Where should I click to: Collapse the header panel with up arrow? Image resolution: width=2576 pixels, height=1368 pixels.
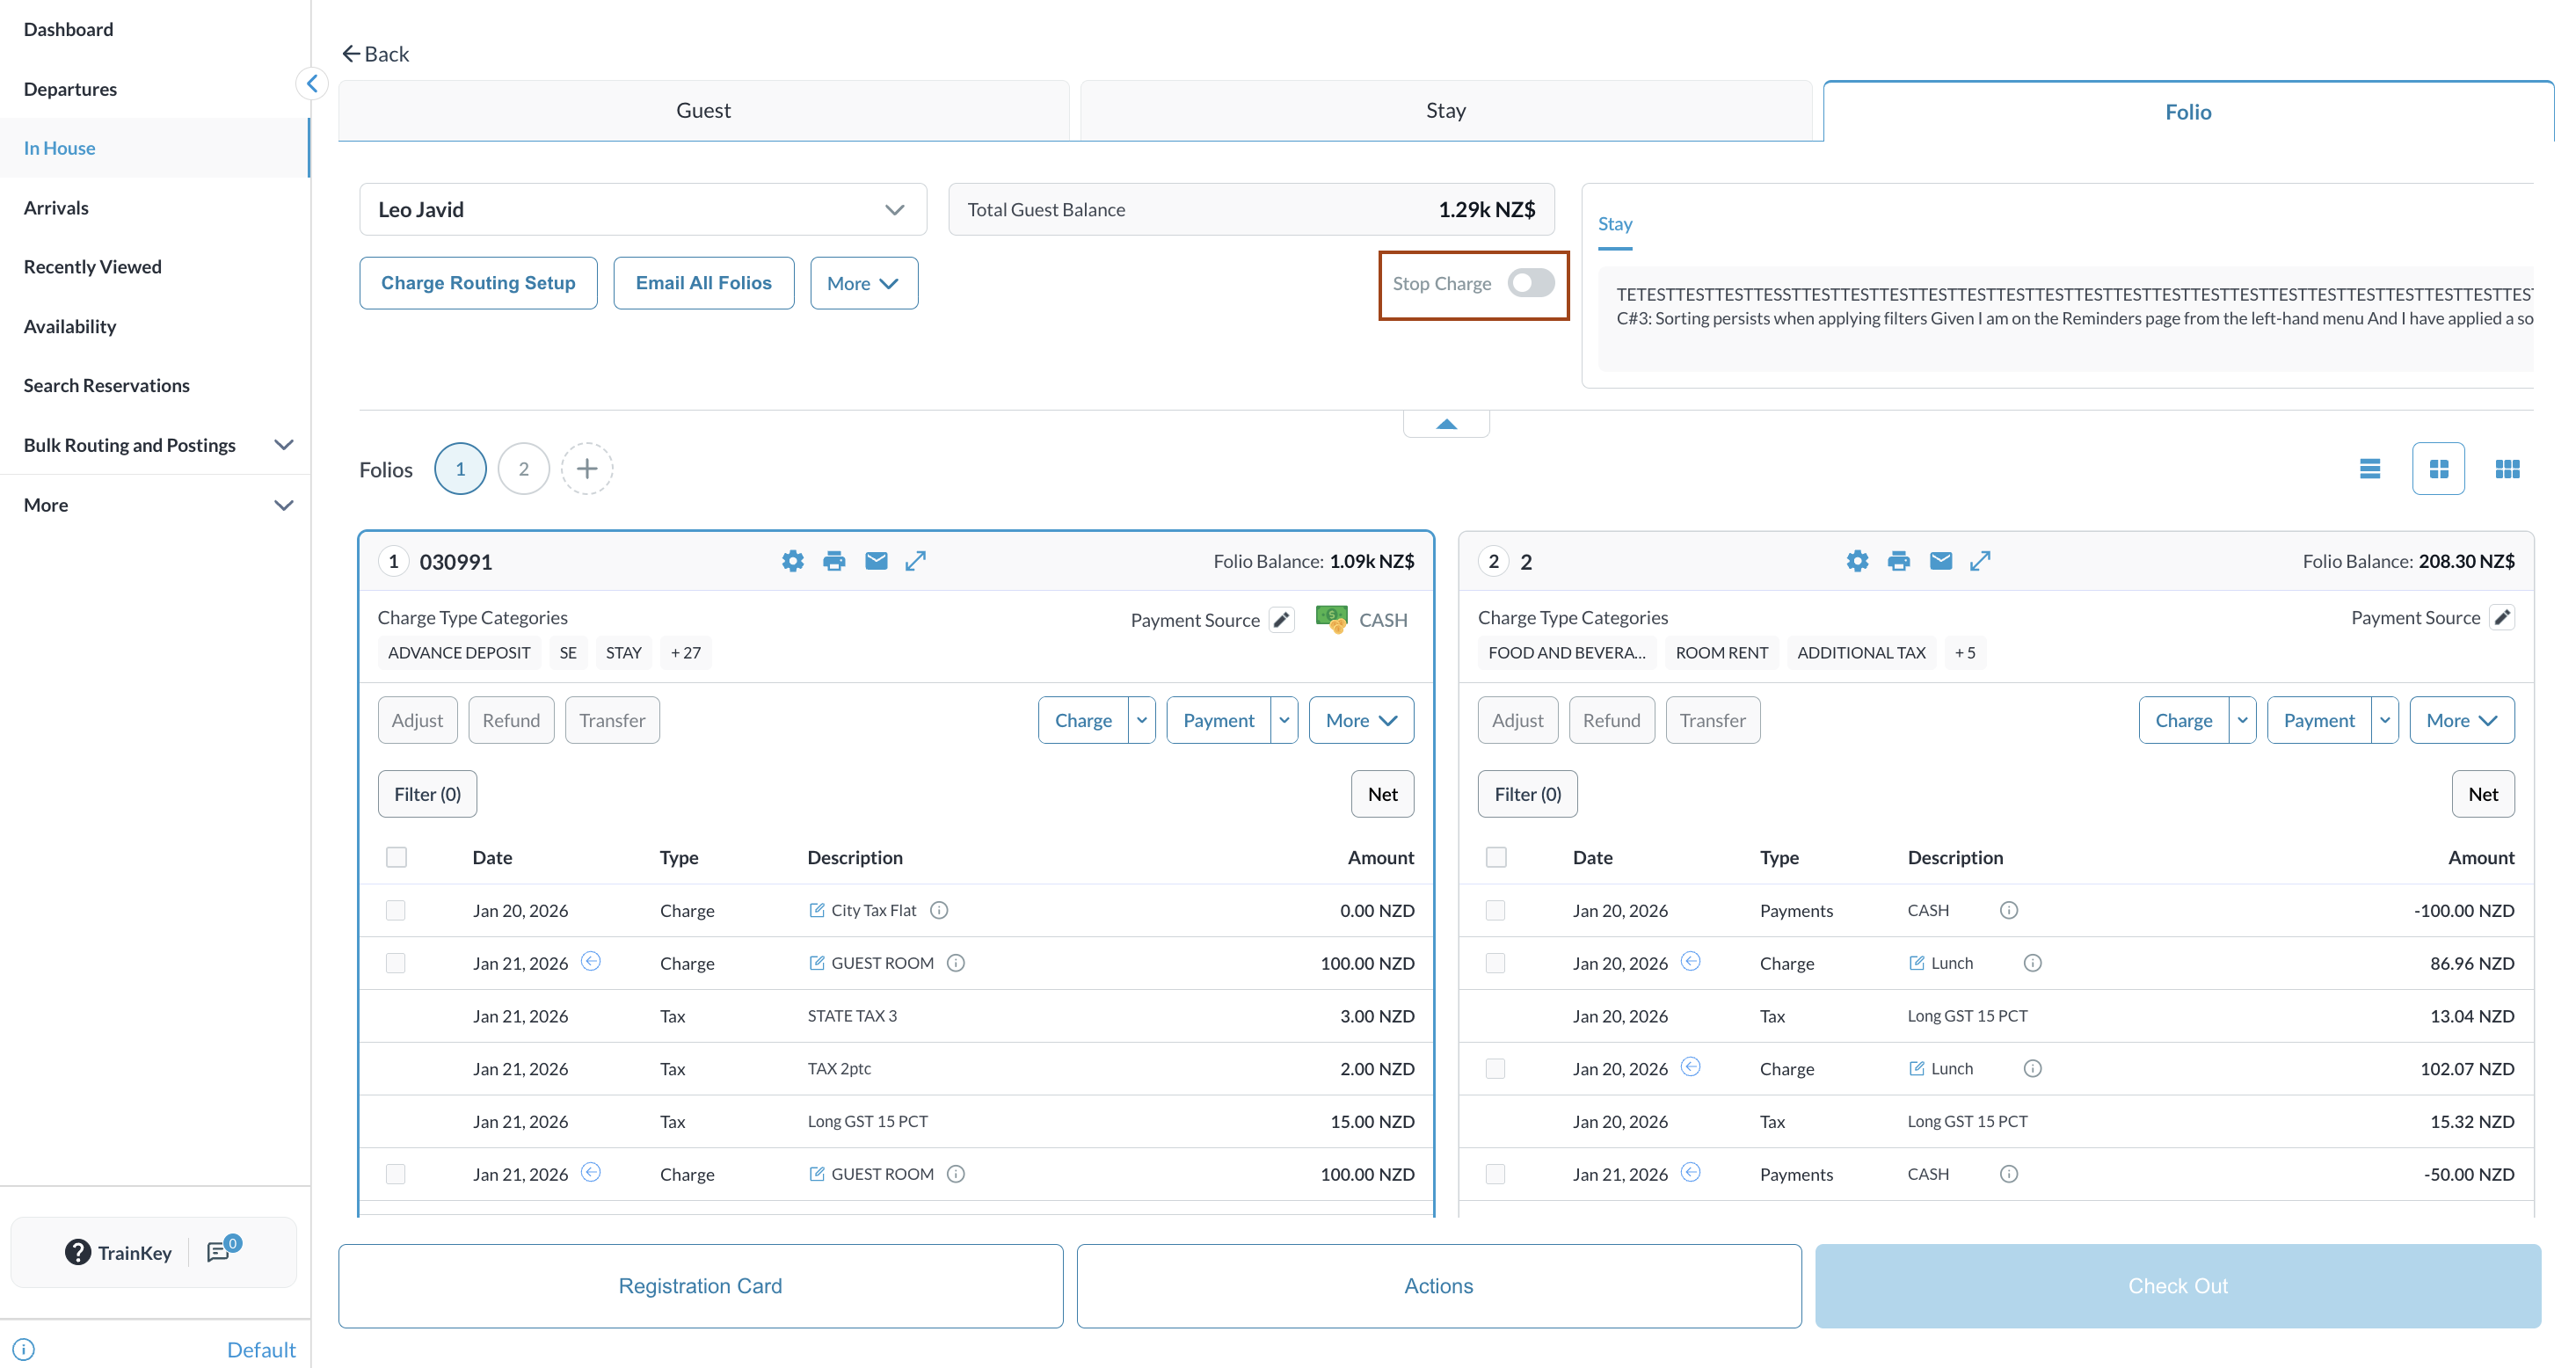(x=1446, y=424)
